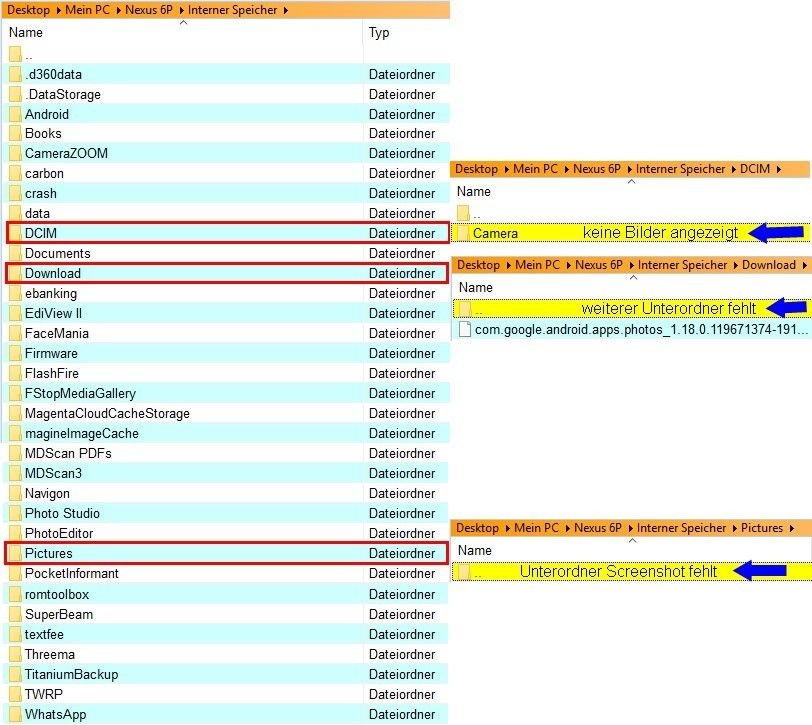The image size is (812, 725).
Task: Click Nexus 6P in Download window breadcrumb
Action: pyautogui.click(x=599, y=265)
